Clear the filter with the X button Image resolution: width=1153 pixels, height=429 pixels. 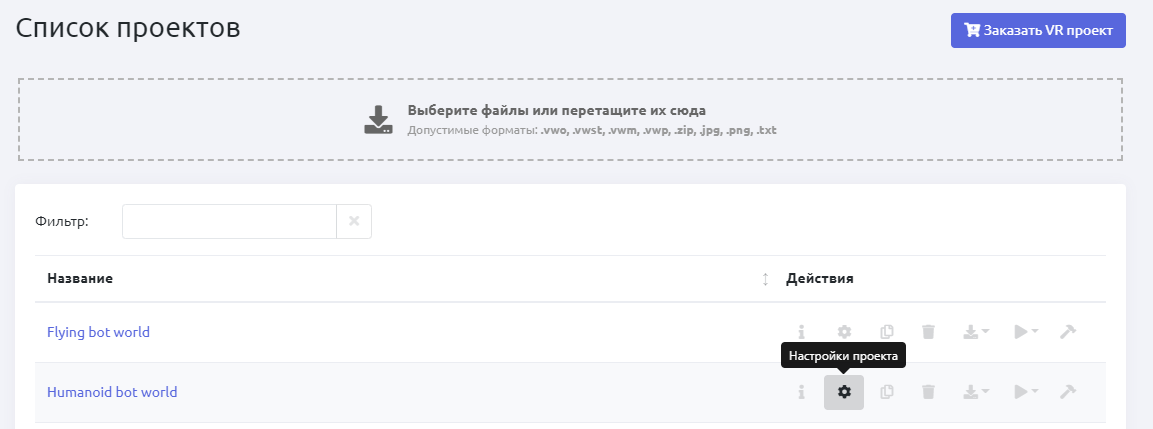coord(354,222)
